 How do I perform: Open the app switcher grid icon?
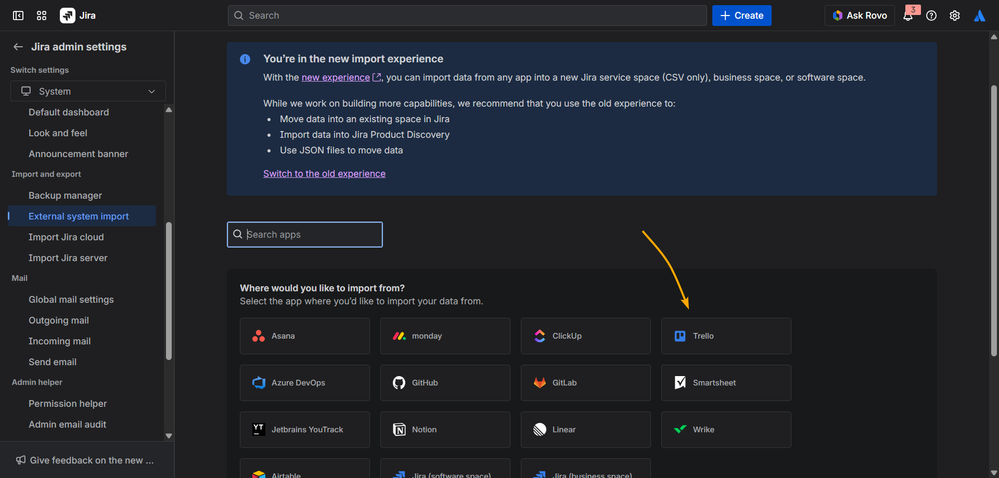41,15
